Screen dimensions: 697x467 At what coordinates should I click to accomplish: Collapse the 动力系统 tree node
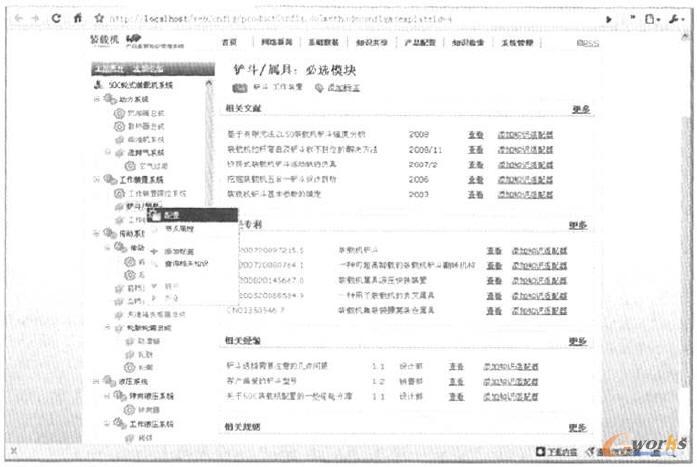pos(97,99)
